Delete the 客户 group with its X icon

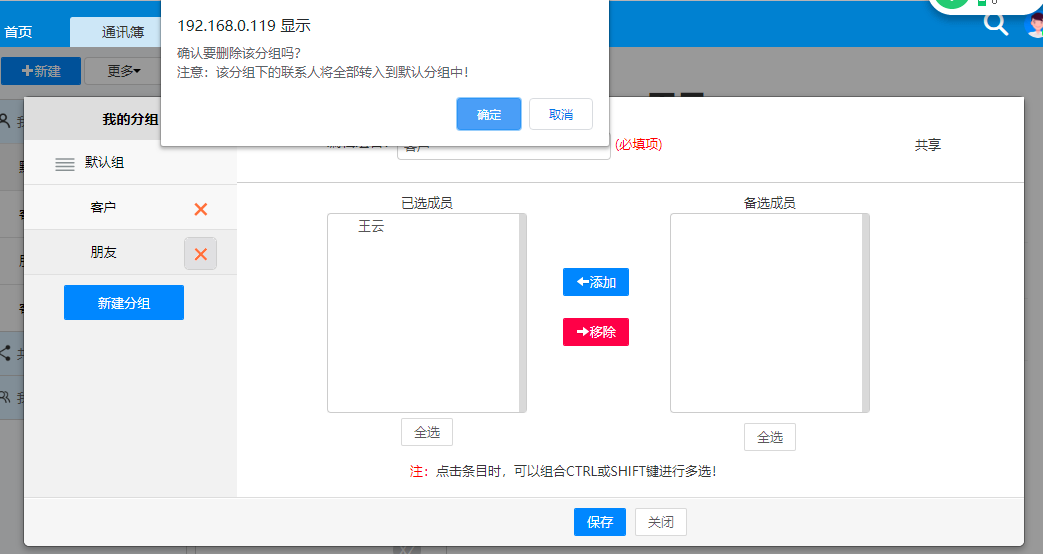pos(200,209)
